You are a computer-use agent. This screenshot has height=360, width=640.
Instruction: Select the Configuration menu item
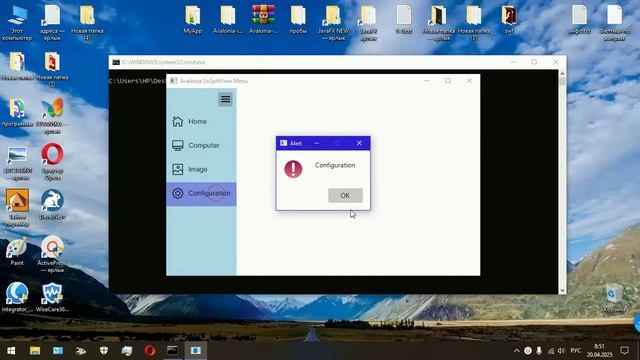pyautogui.click(x=201, y=193)
